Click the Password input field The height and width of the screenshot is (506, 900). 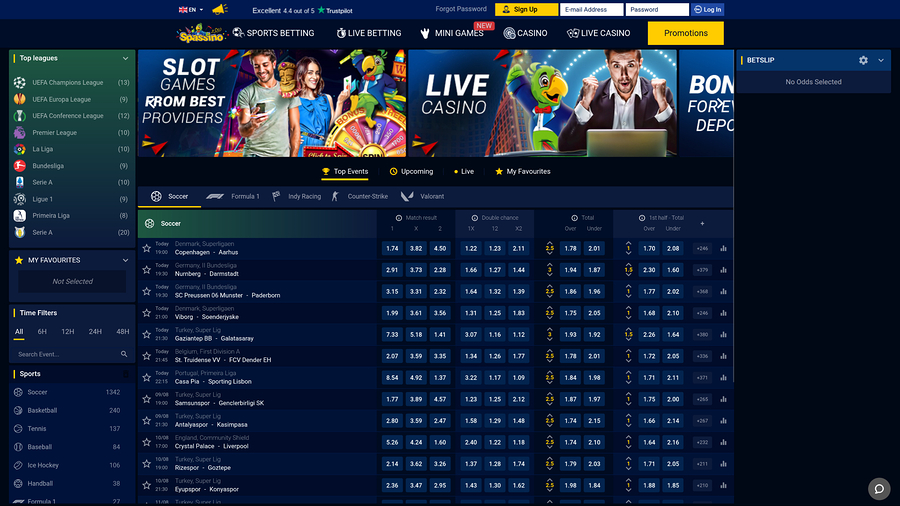(657, 9)
